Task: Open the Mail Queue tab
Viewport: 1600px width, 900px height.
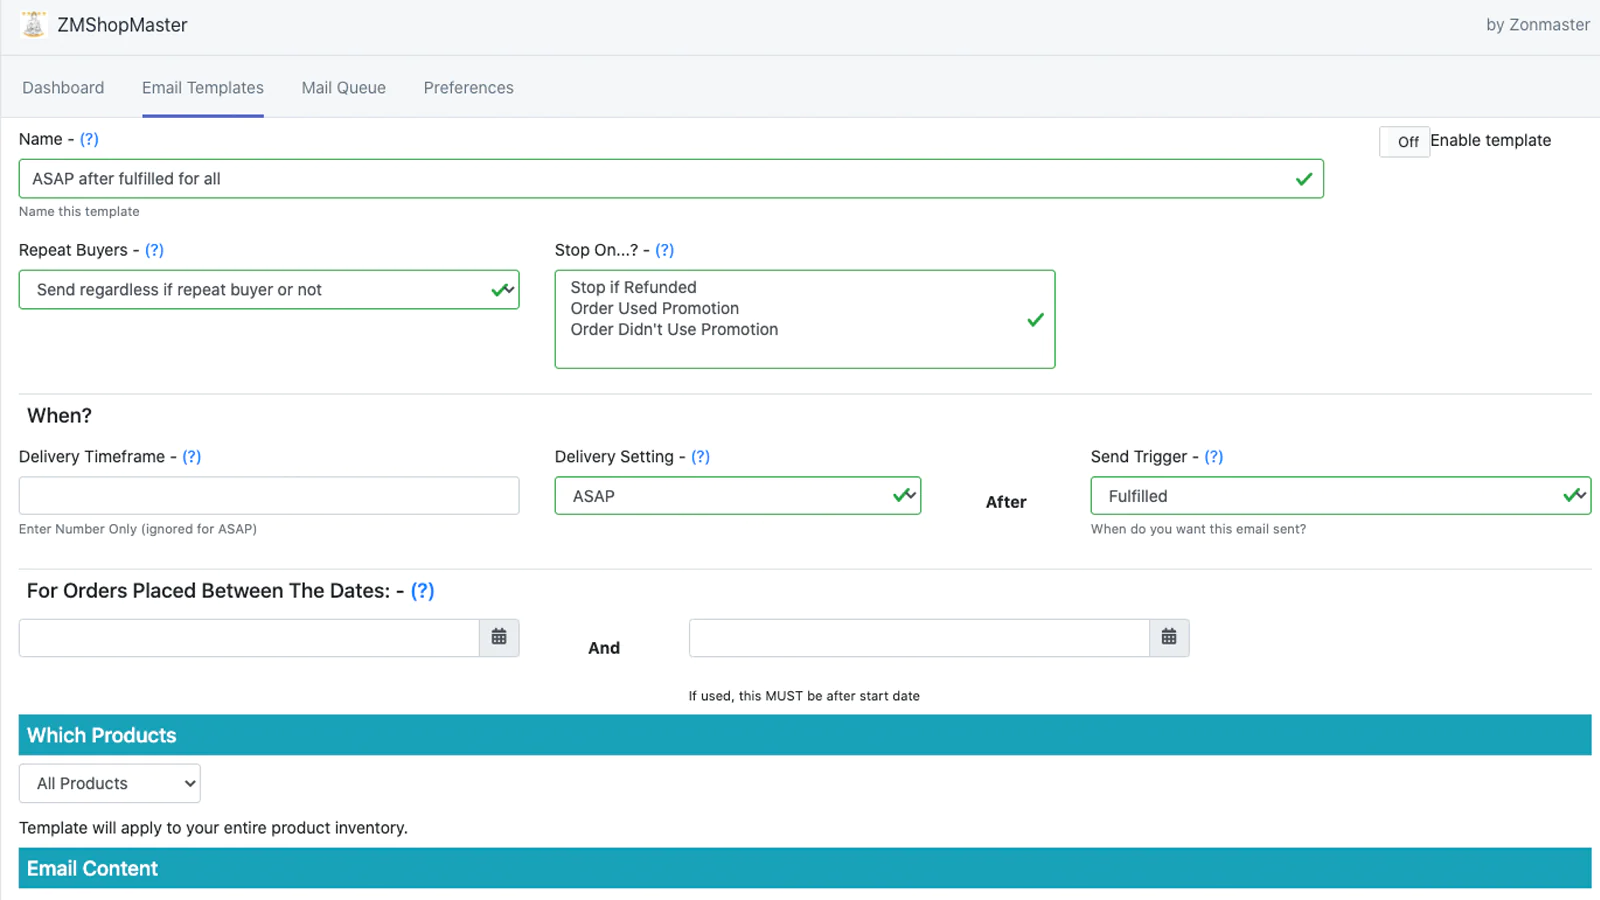Action: (344, 88)
